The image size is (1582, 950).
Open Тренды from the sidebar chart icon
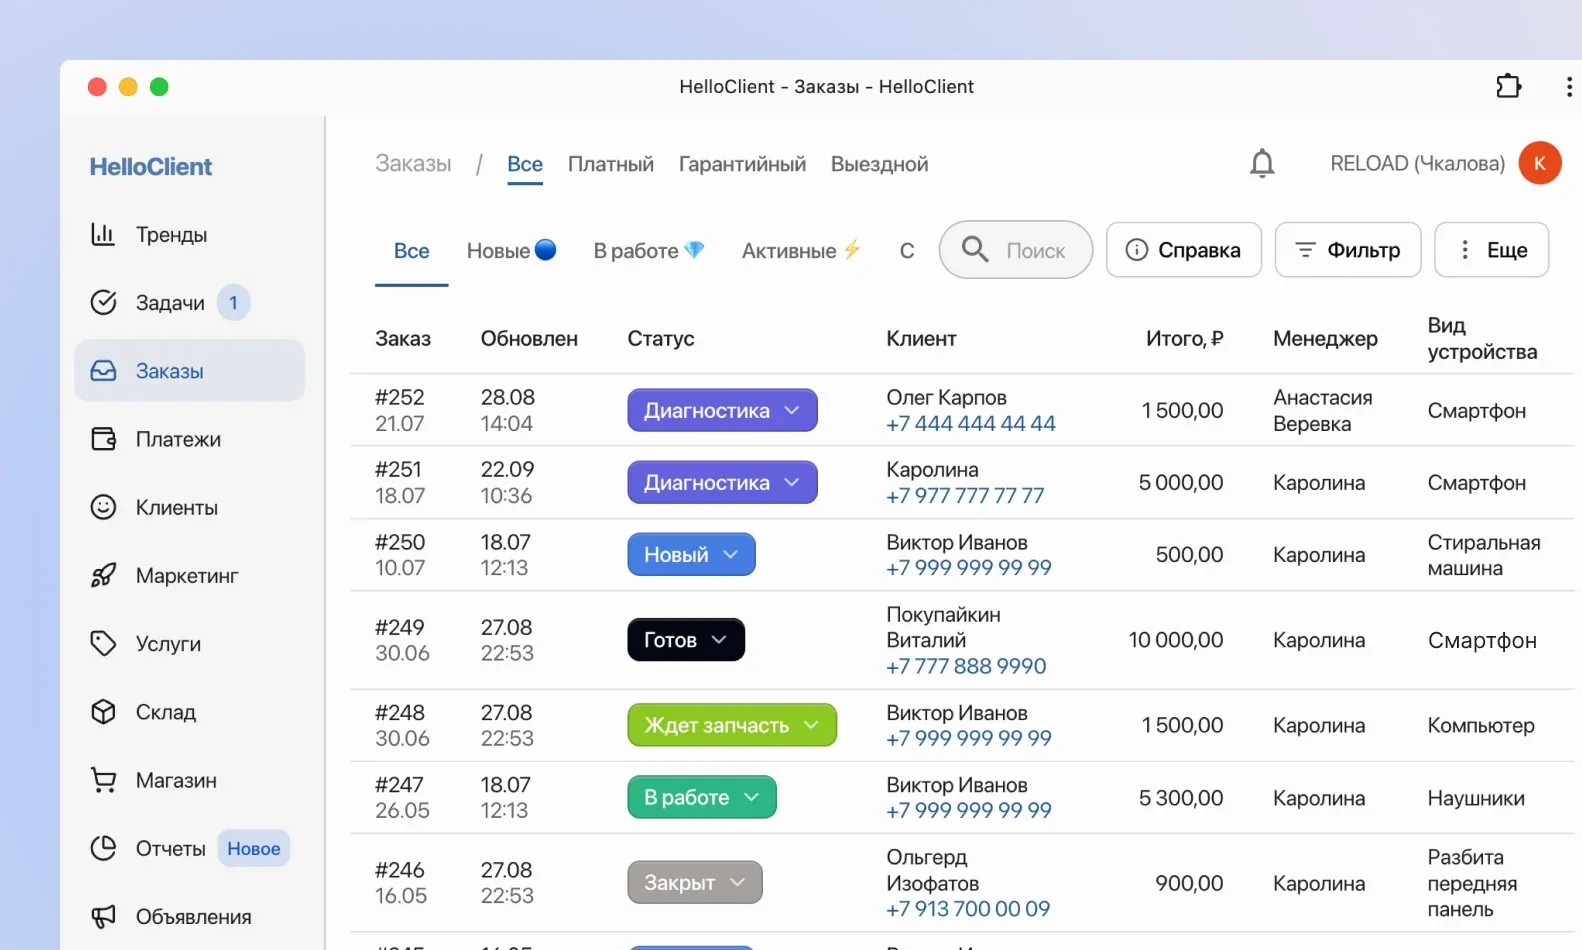[x=103, y=234]
